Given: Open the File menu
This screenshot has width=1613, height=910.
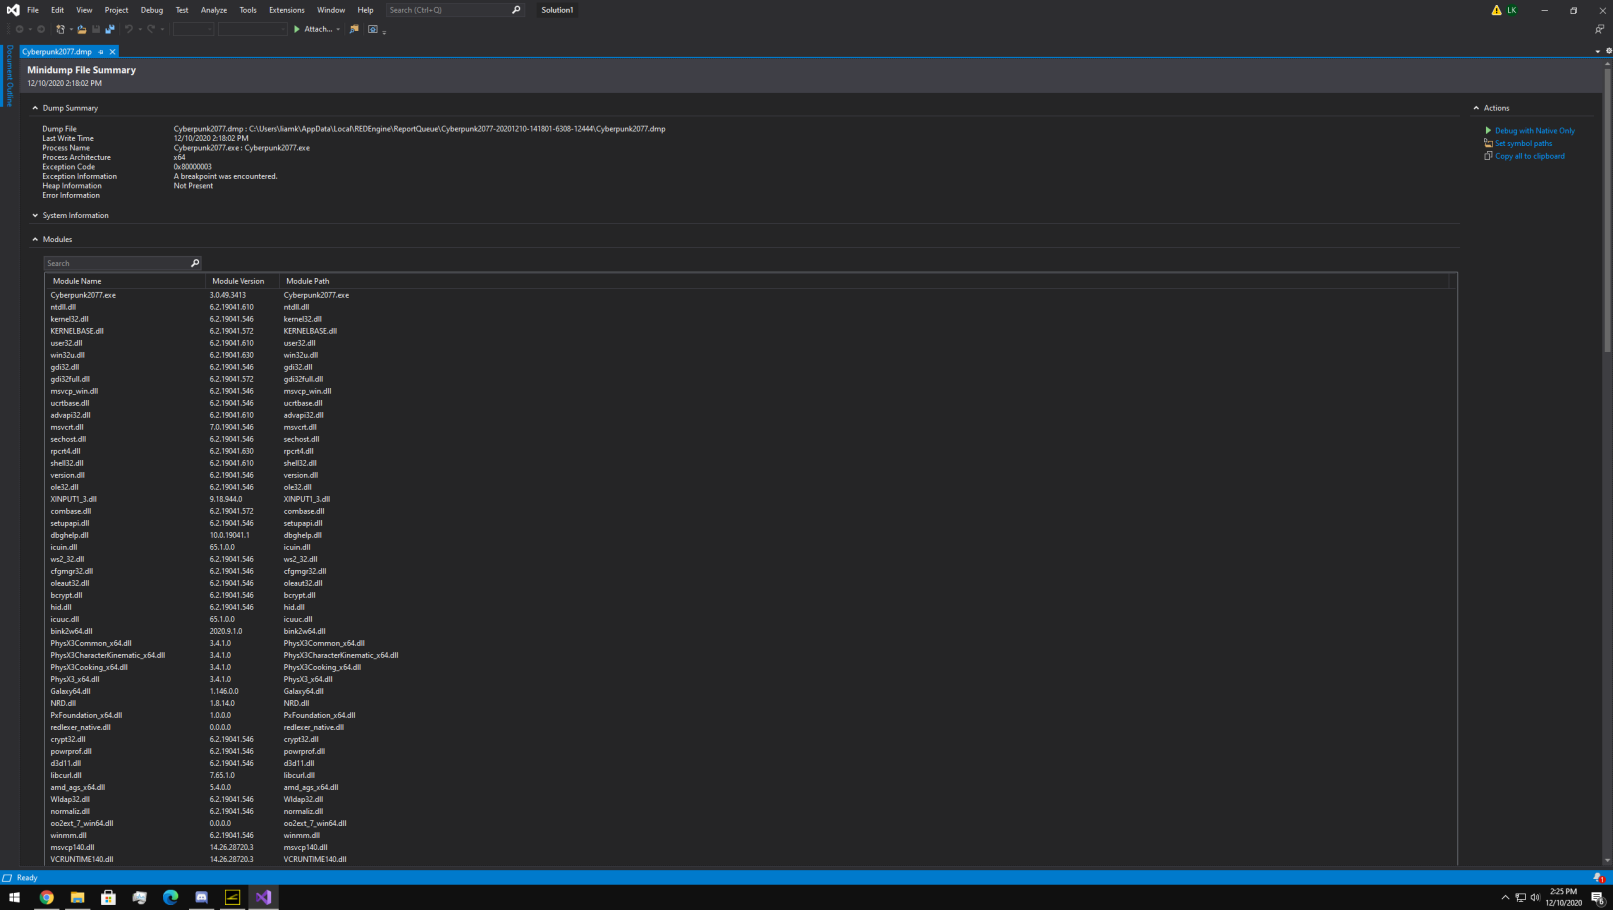Looking at the screenshot, I should pos(33,10).
